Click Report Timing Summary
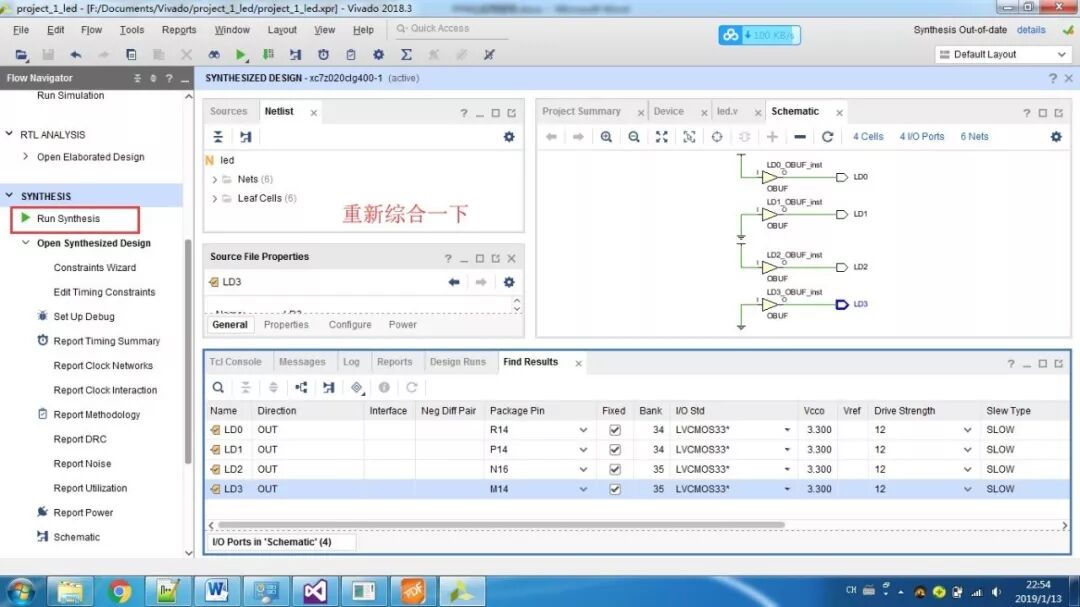The width and height of the screenshot is (1080, 607). pos(106,341)
